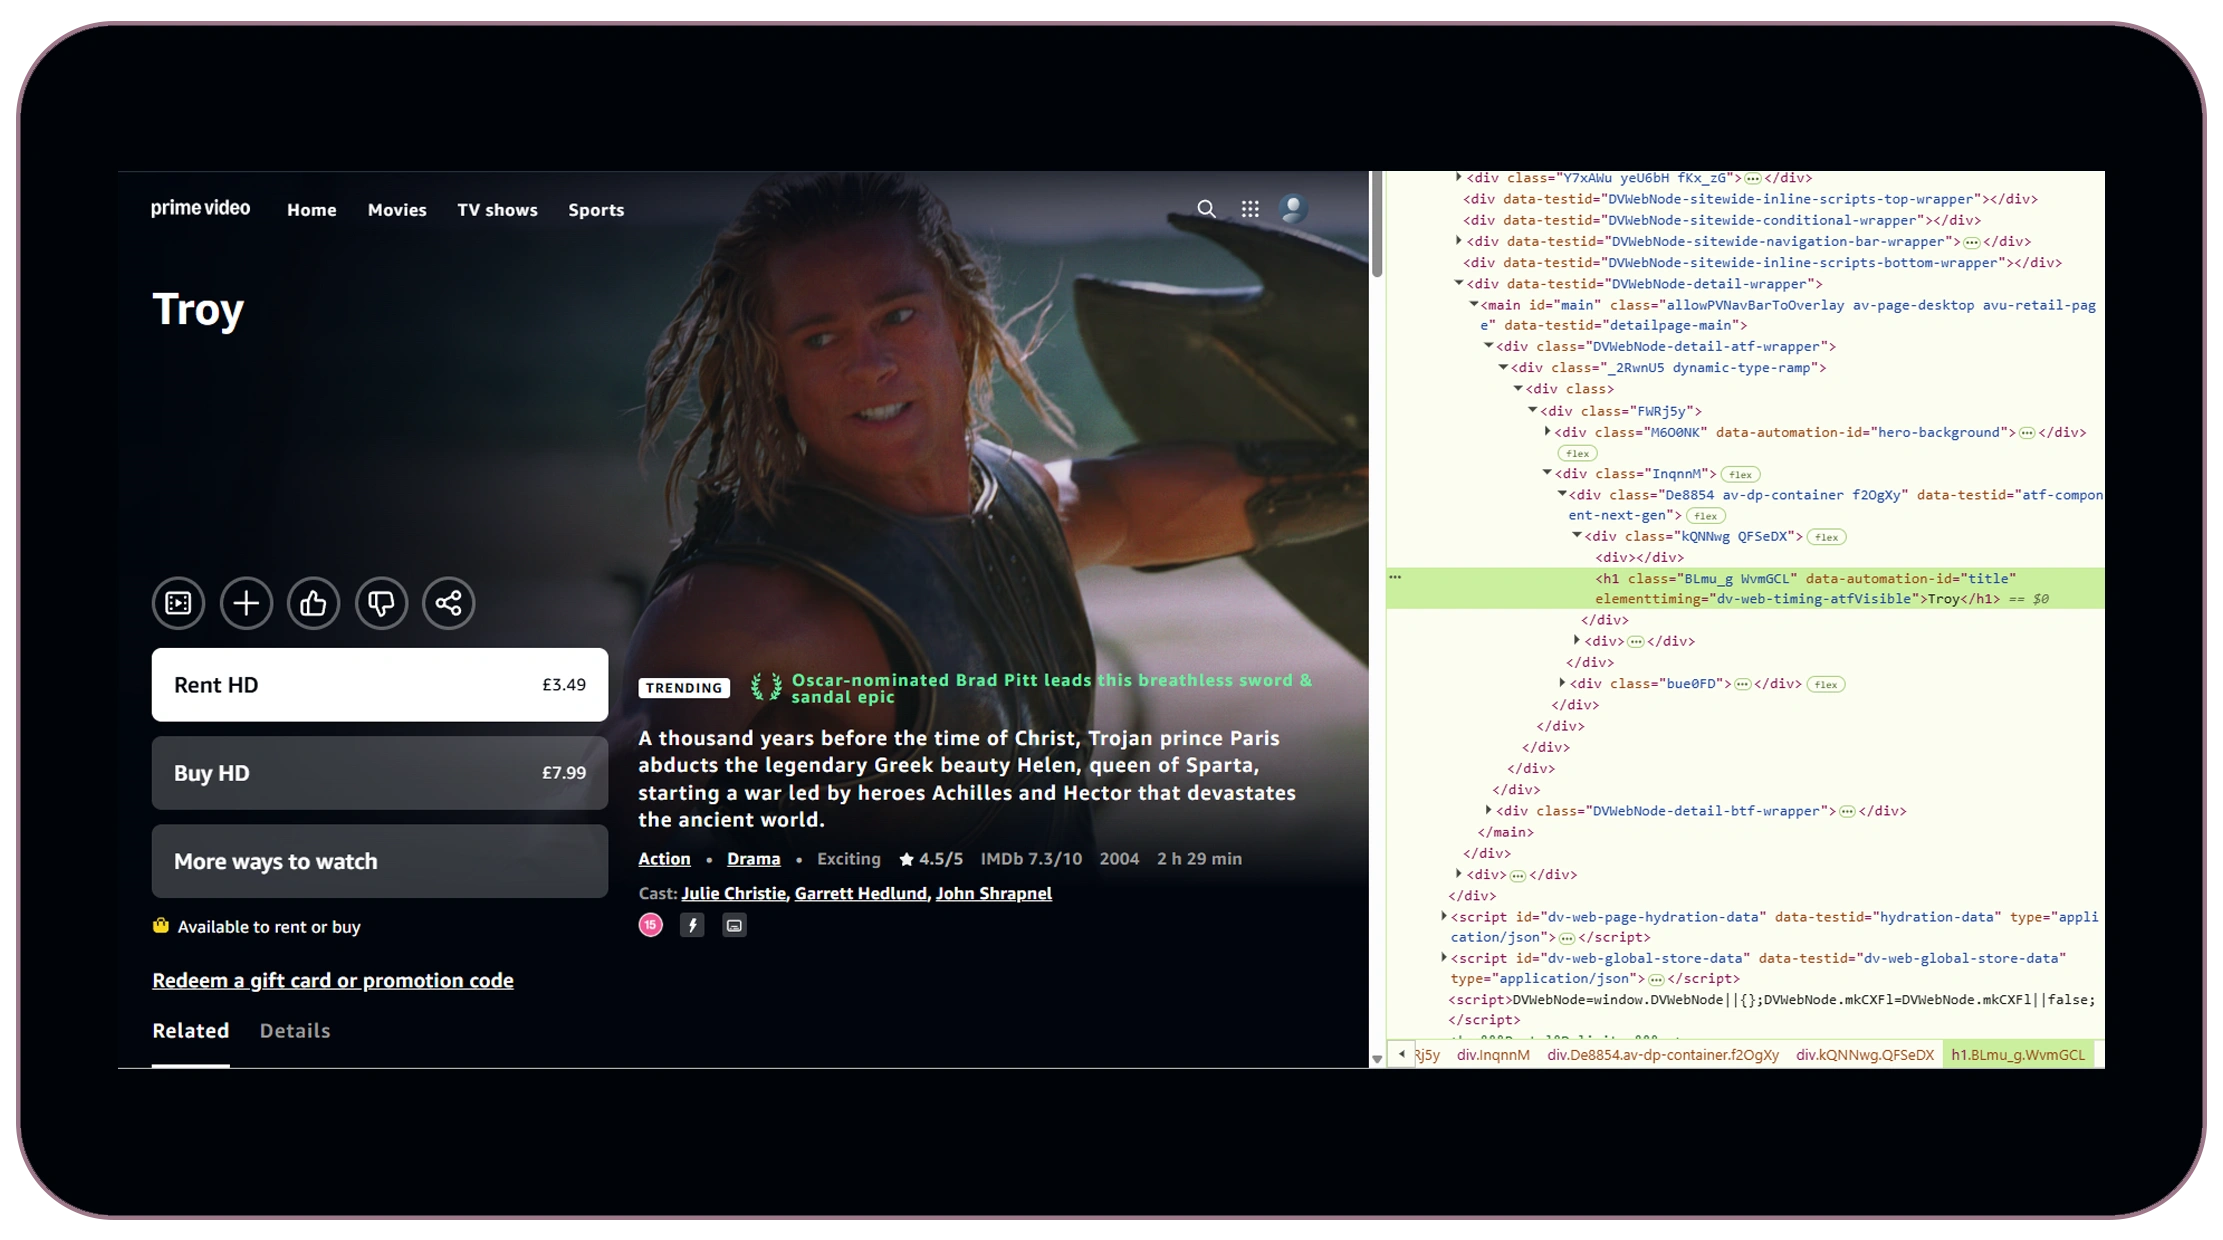Click ellipsis of hero-background div
Screen dimensions: 2223x1240
(2027, 433)
